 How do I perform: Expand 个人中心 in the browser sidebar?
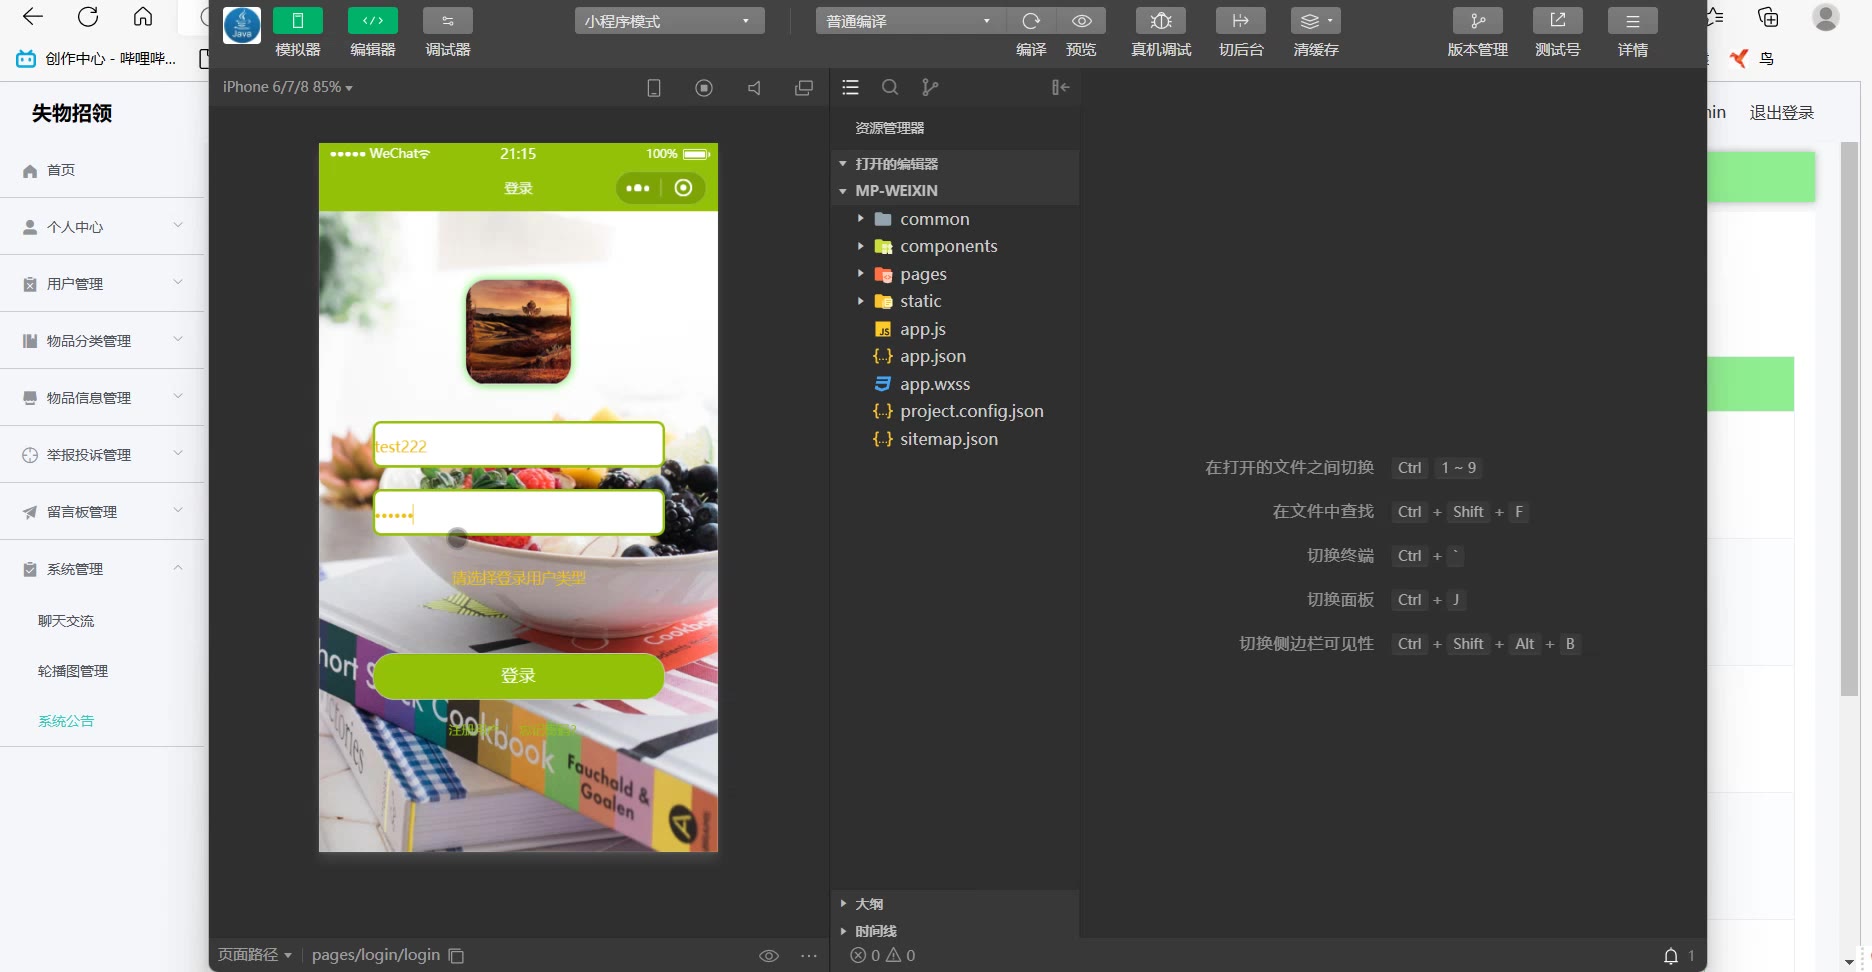tap(102, 227)
